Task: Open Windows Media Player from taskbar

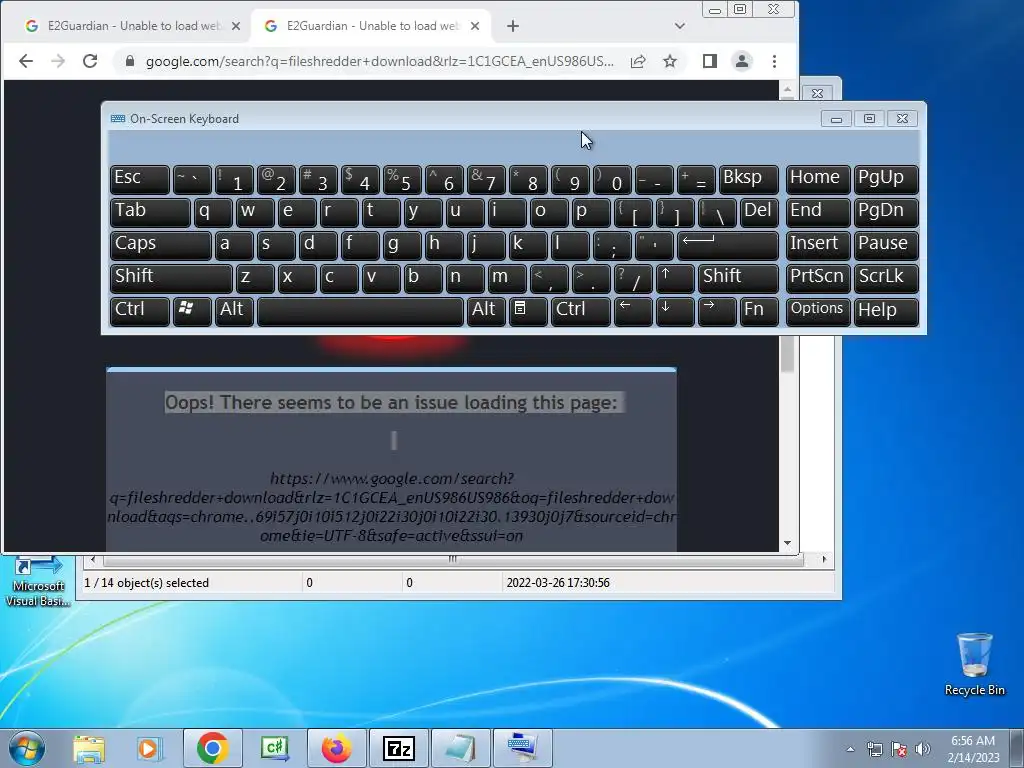Action: pyautogui.click(x=150, y=748)
